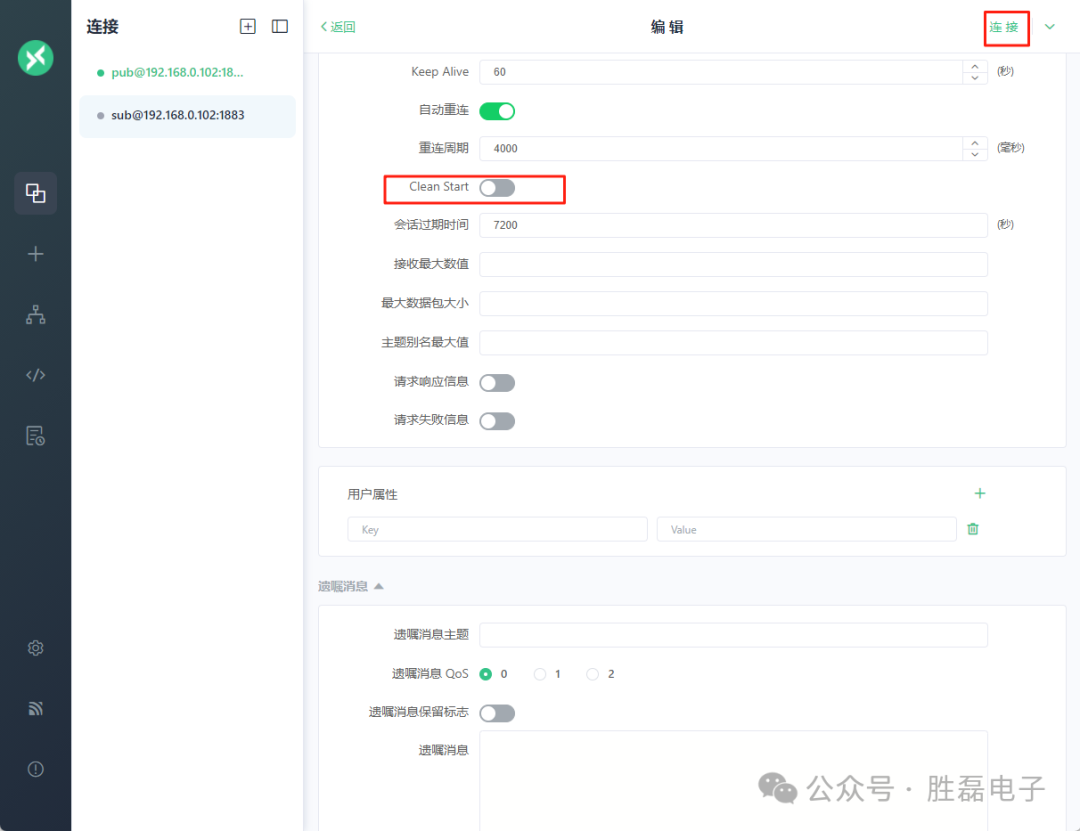Decrease the Keep Alive value

click(x=975, y=78)
